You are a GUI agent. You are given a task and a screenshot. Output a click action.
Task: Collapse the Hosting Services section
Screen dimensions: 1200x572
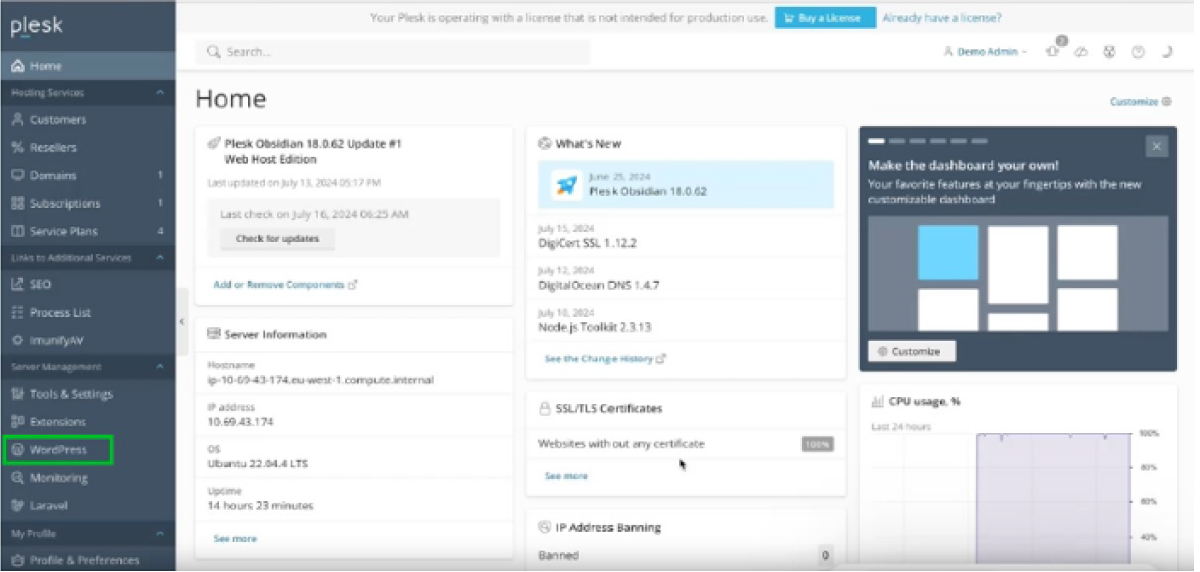[x=160, y=93]
